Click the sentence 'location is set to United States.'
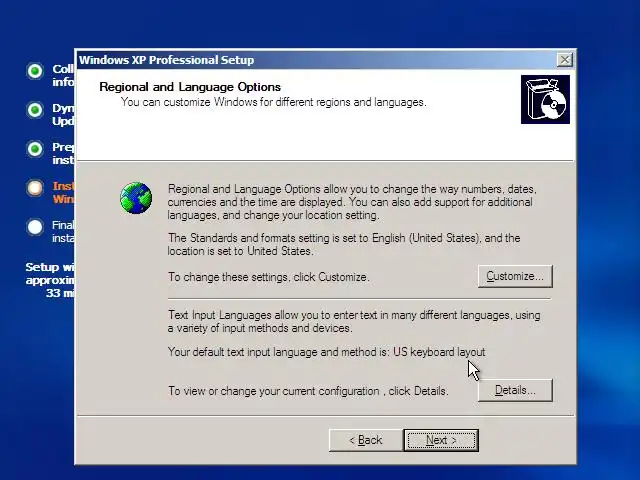The height and width of the screenshot is (480, 640). tap(240, 251)
